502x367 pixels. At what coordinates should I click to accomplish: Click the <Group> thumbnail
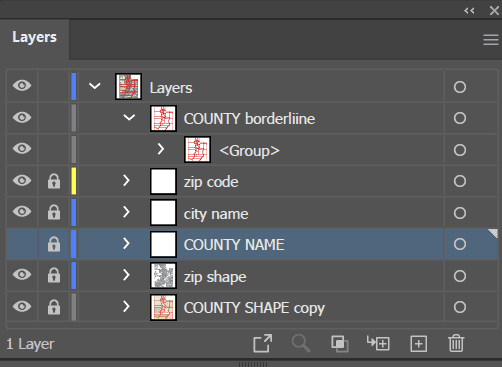click(x=197, y=149)
